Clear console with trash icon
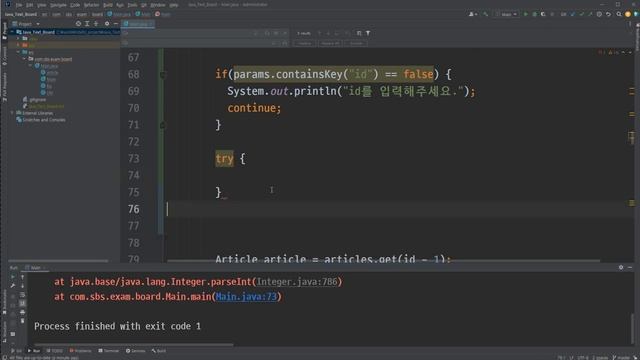The width and height of the screenshot is (640, 360). (22, 321)
